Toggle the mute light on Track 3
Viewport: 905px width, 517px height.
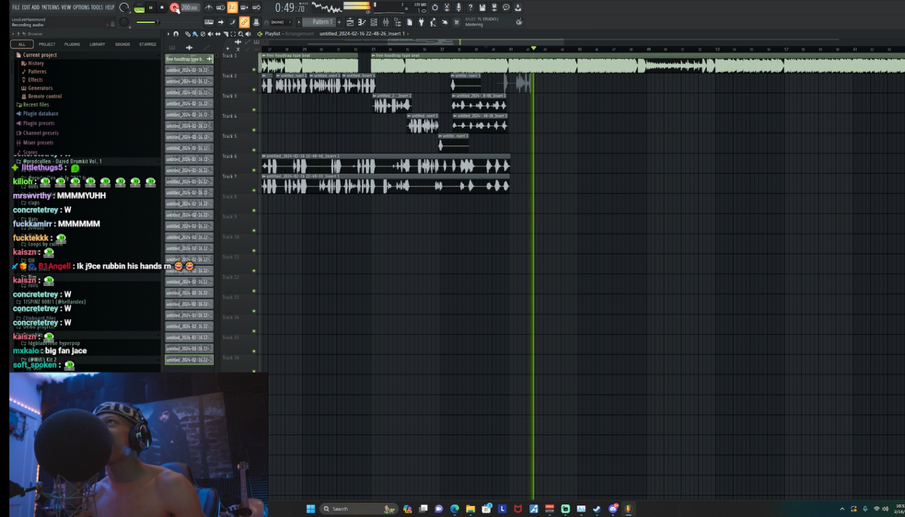[x=254, y=109]
